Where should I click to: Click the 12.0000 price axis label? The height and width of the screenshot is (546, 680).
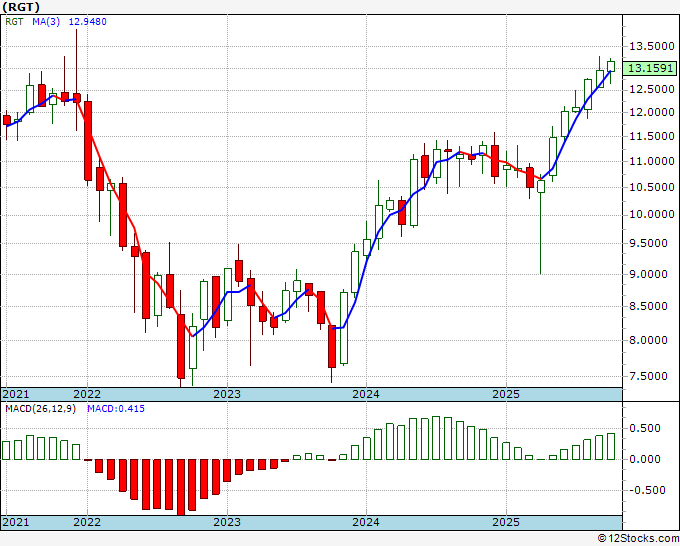(x=652, y=112)
